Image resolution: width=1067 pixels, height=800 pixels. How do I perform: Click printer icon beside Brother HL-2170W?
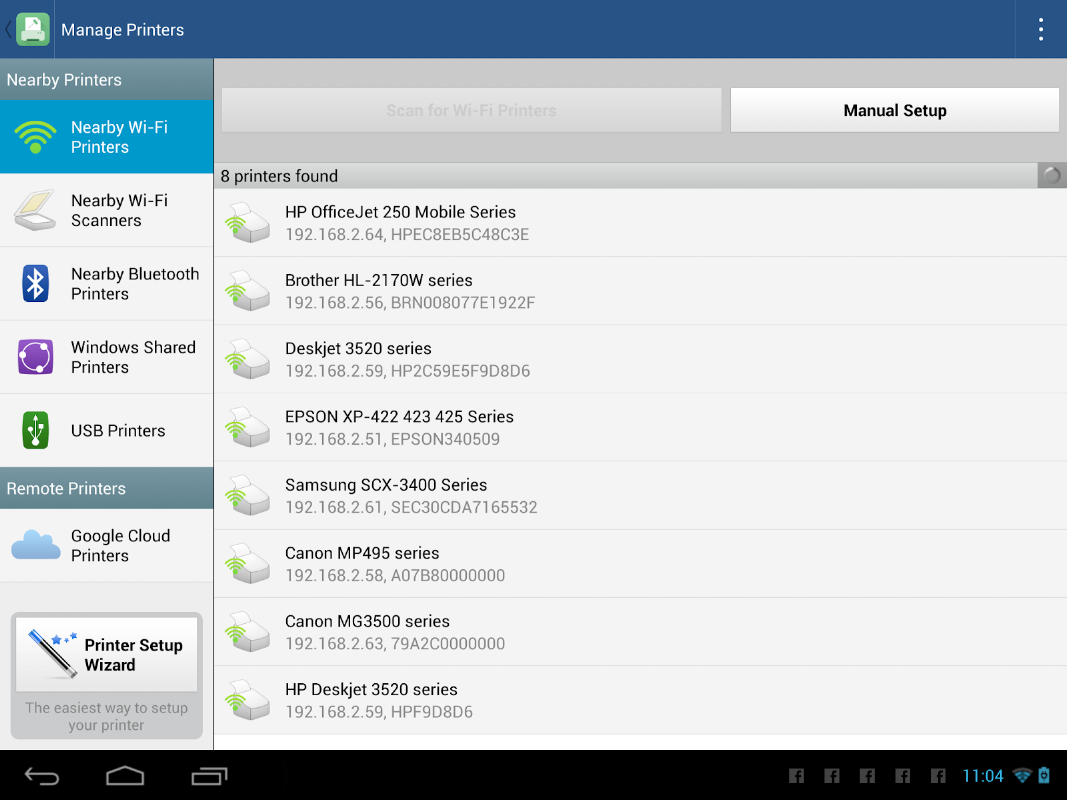coord(248,291)
